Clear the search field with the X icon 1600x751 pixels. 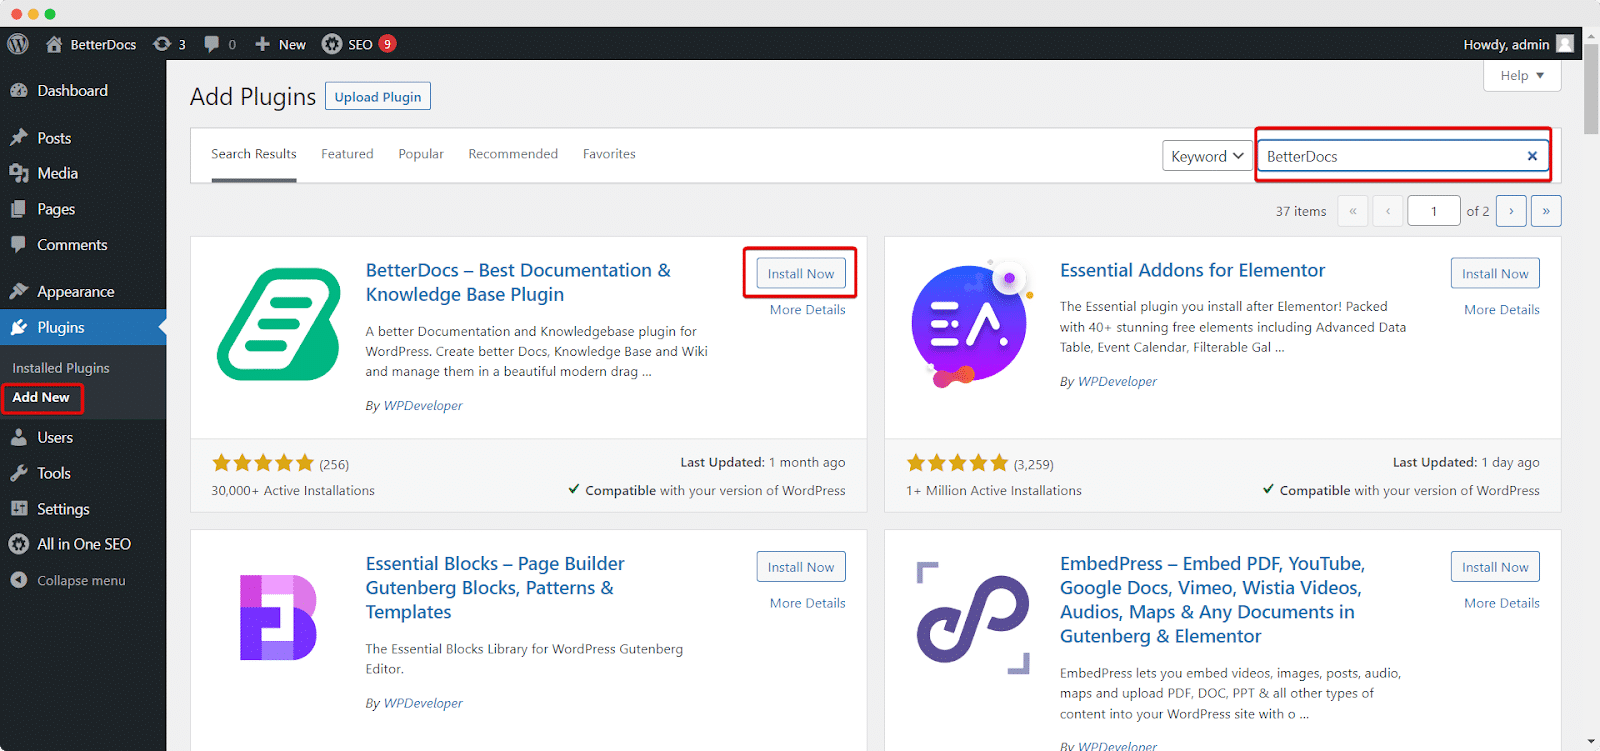click(1532, 156)
